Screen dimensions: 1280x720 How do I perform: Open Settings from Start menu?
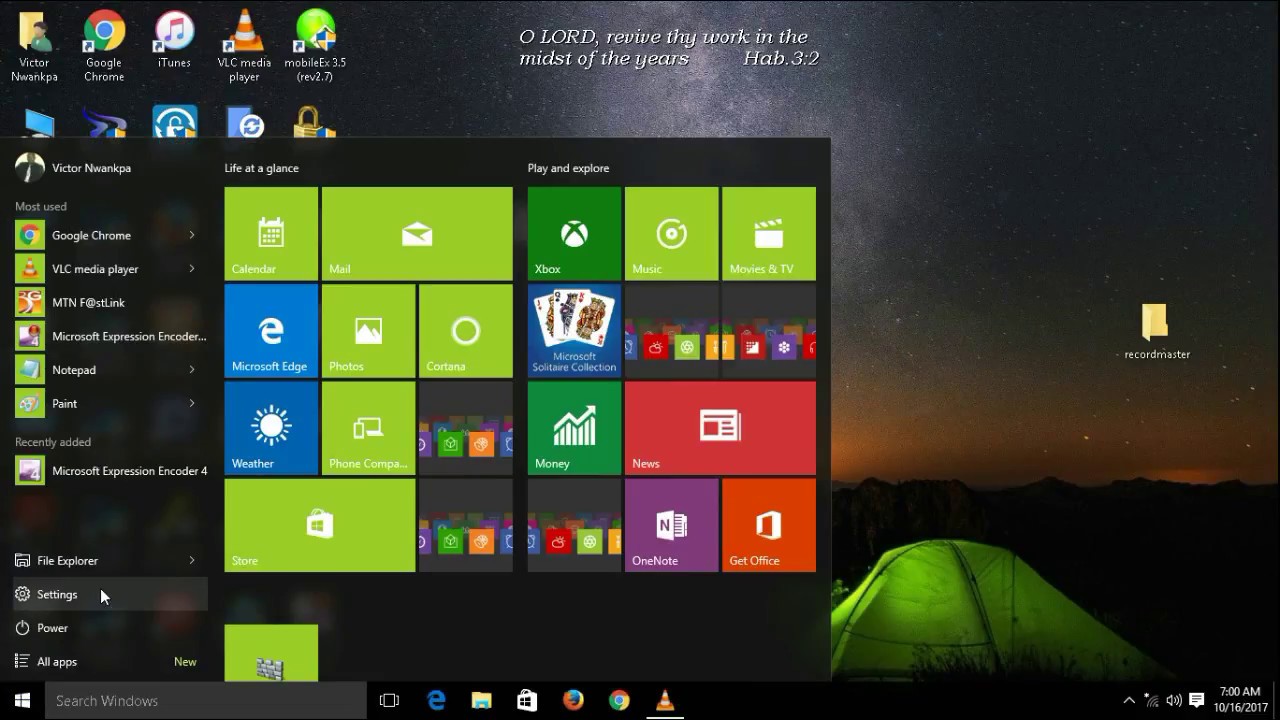(110, 594)
